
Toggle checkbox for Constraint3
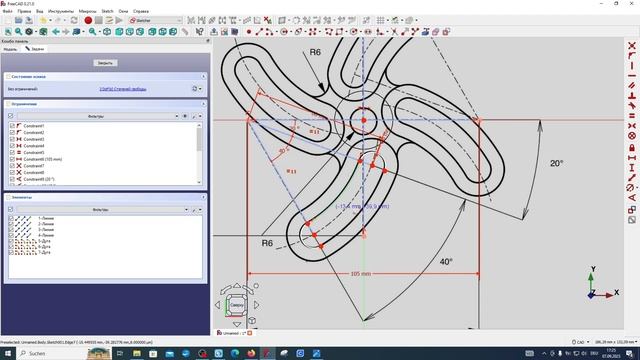[12, 139]
